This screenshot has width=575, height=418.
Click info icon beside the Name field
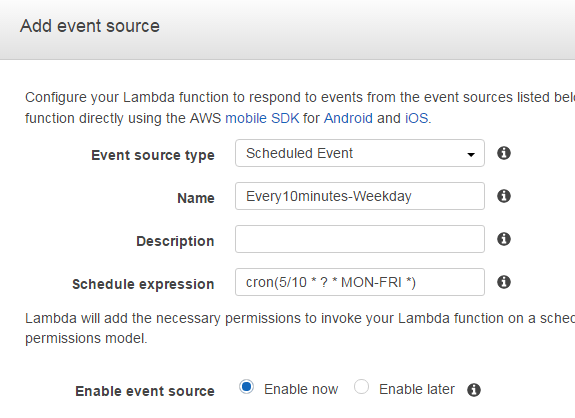[504, 196]
